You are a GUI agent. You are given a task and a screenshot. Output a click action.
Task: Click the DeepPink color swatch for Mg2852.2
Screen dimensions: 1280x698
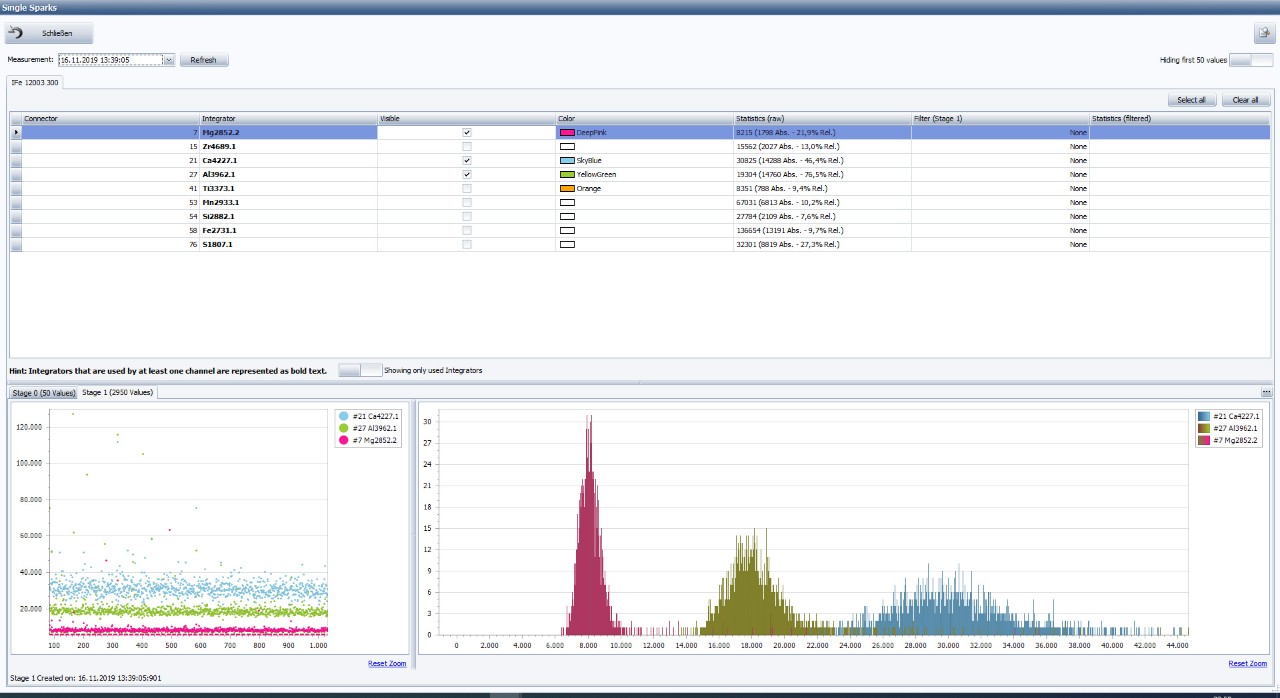tap(567, 131)
